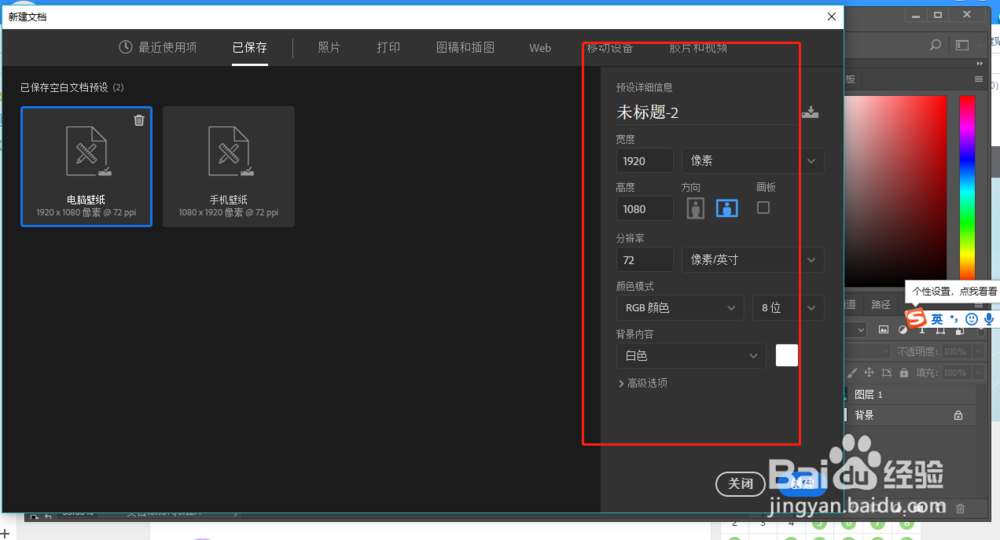Delete the 电脑壁纸 preset with trash icon

[x=139, y=120]
